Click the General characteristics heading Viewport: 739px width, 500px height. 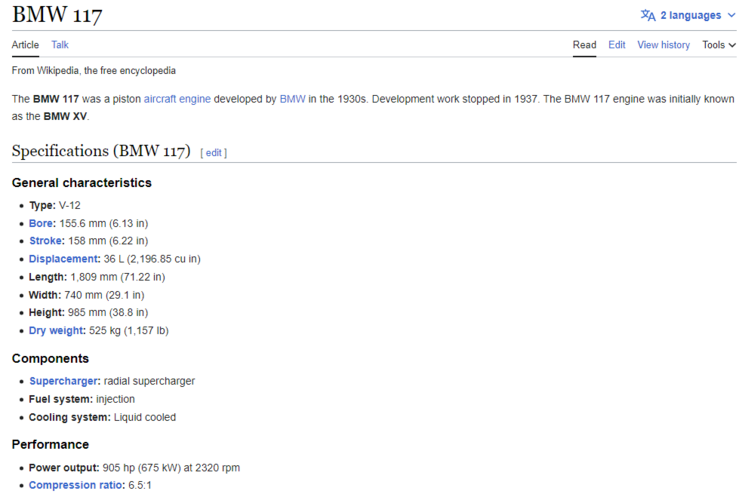pyautogui.click(x=82, y=183)
